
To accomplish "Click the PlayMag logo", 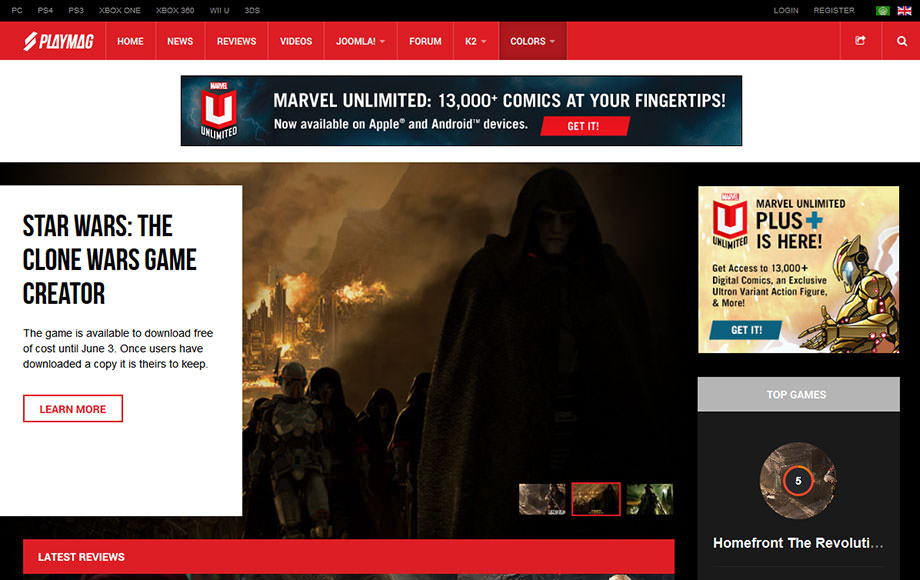I will coord(58,41).
